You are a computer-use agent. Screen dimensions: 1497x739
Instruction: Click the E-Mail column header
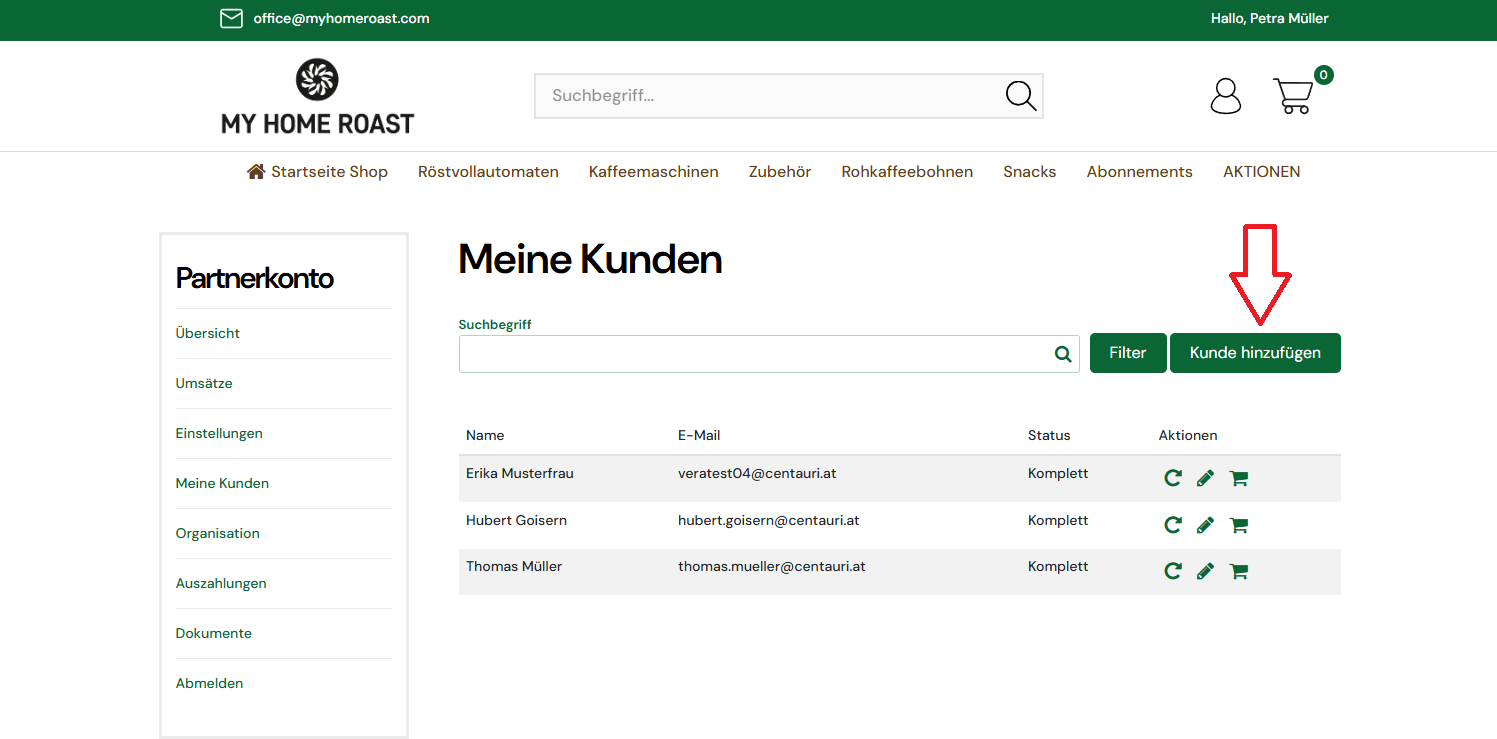(699, 435)
